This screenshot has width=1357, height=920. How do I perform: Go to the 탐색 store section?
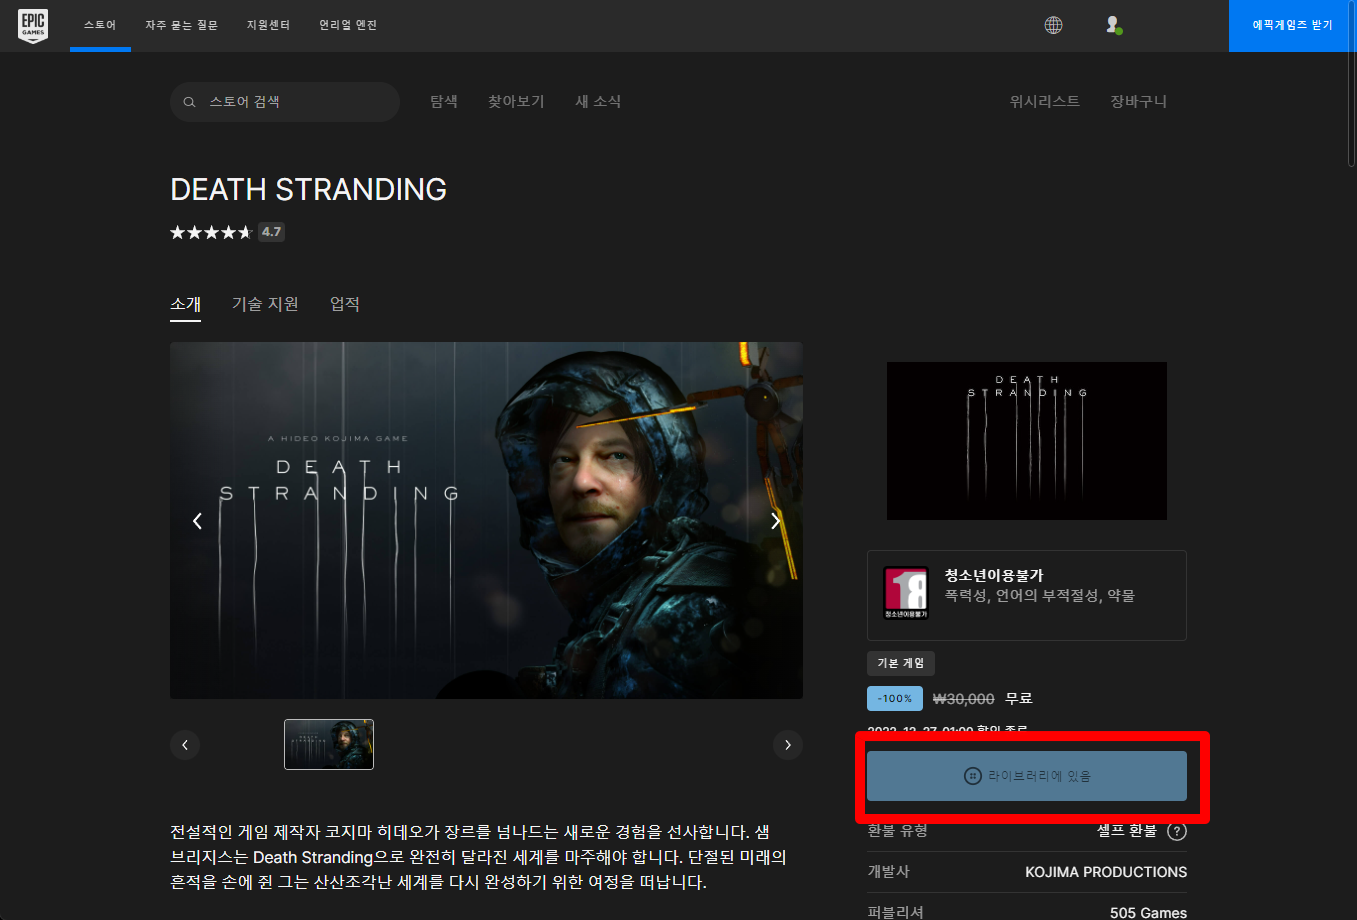[444, 102]
